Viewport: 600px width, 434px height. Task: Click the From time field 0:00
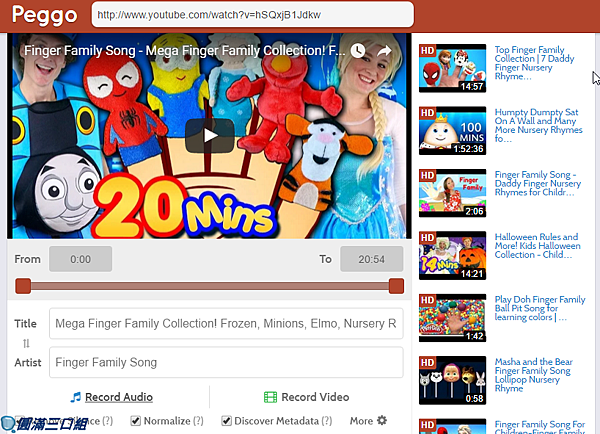tap(80, 259)
